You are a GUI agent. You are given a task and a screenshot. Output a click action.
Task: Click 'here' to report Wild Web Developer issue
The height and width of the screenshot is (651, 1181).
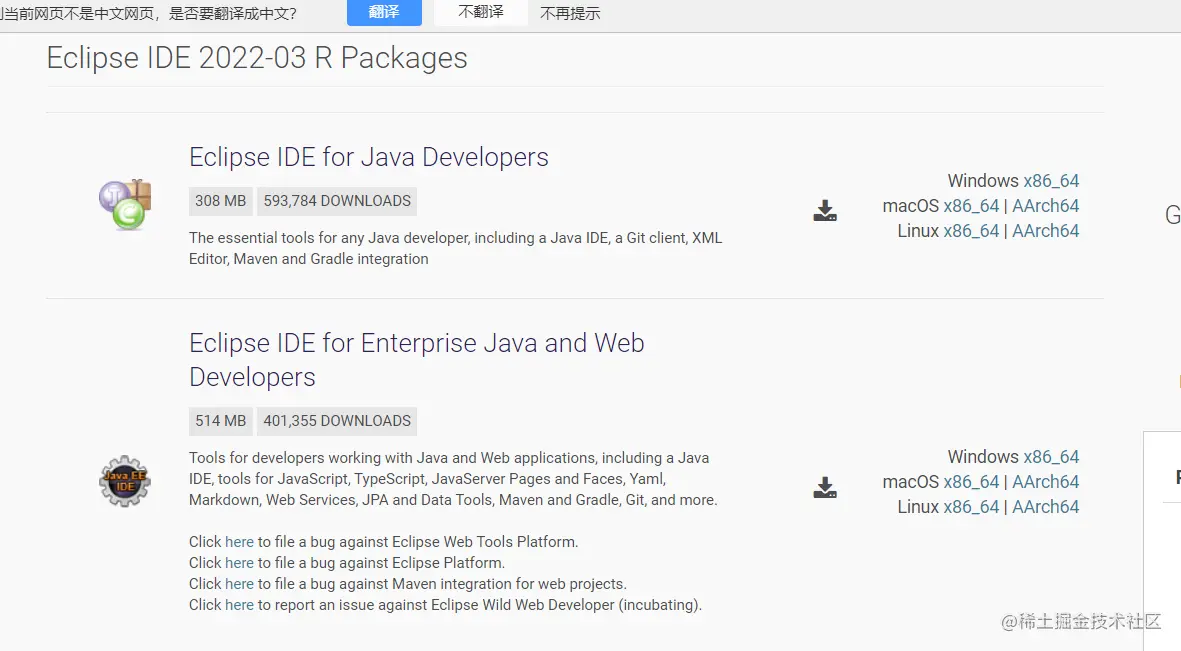239,605
